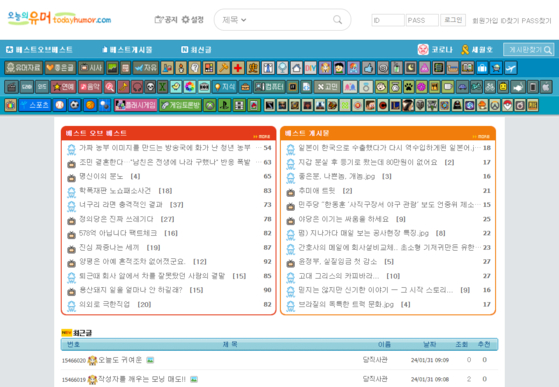The image size is (559, 387).
Task: Select the house board icon
Action: (297, 68)
